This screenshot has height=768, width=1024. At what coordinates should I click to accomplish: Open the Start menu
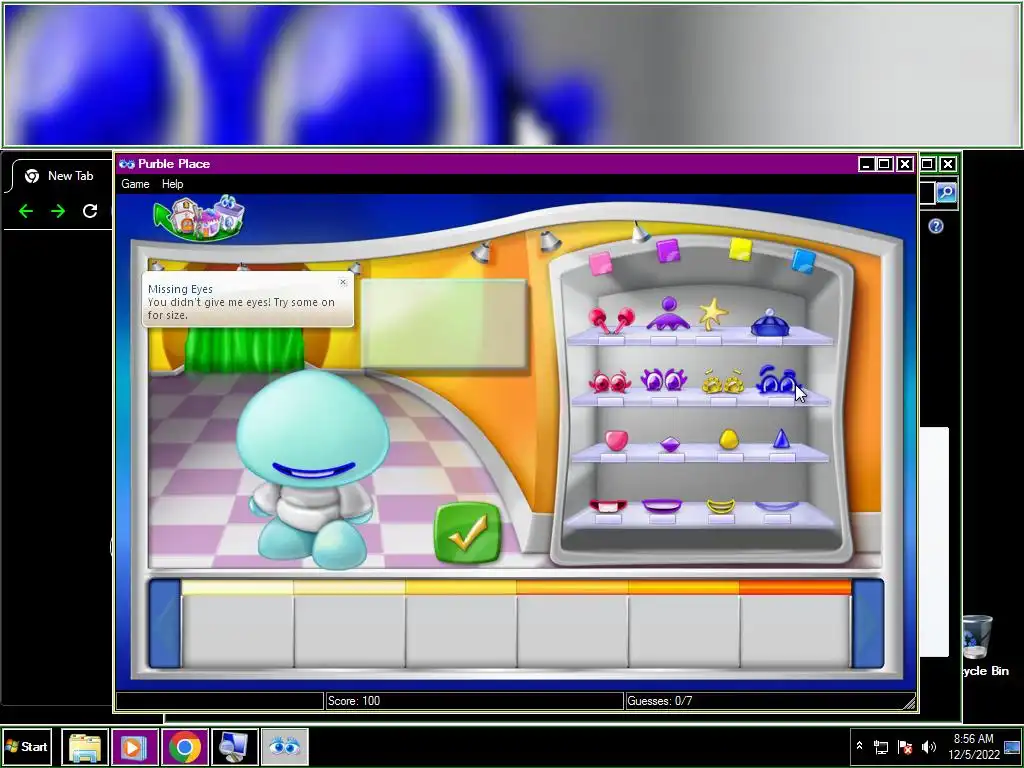[x=27, y=746]
